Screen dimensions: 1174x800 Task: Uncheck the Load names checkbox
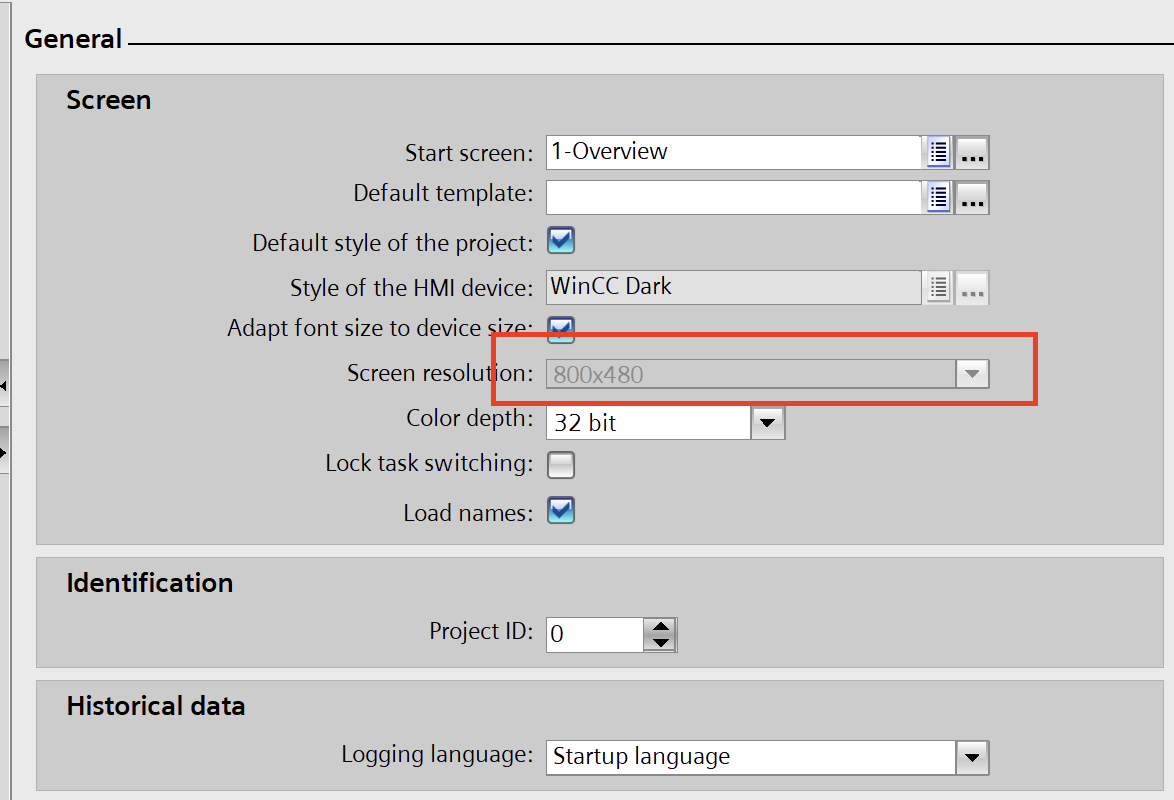pyautogui.click(x=561, y=511)
